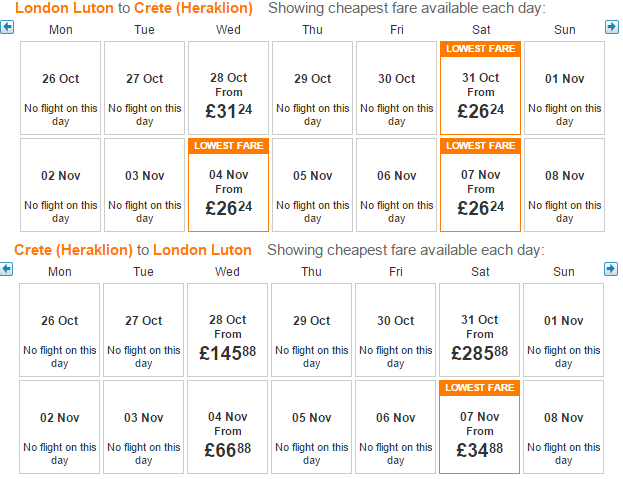Pick outbound 07 Nov fare £26.24
623x479 pixels.
[x=480, y=185]
